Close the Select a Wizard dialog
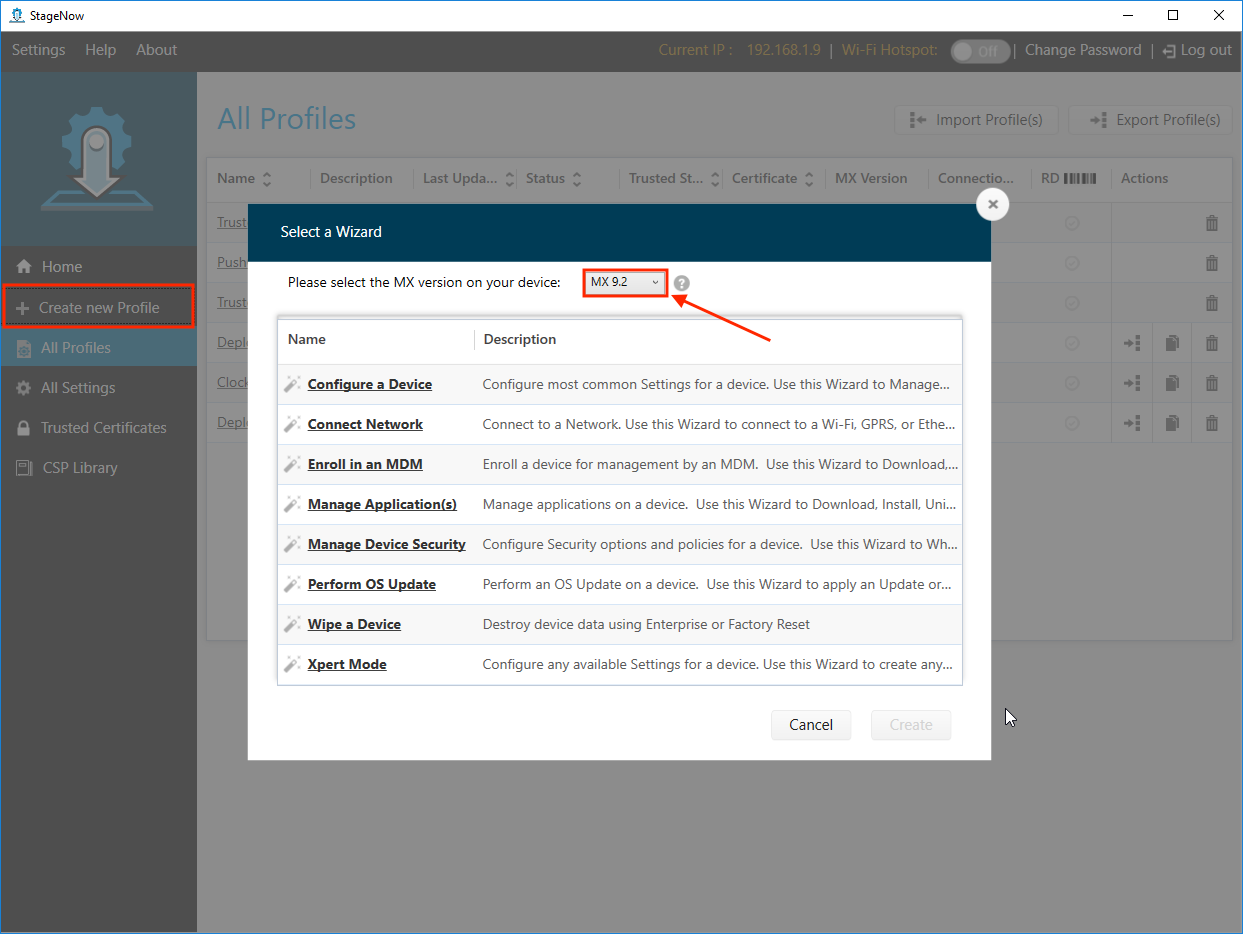Viewport: 1243px width, 934px height. tap(992, 204)
